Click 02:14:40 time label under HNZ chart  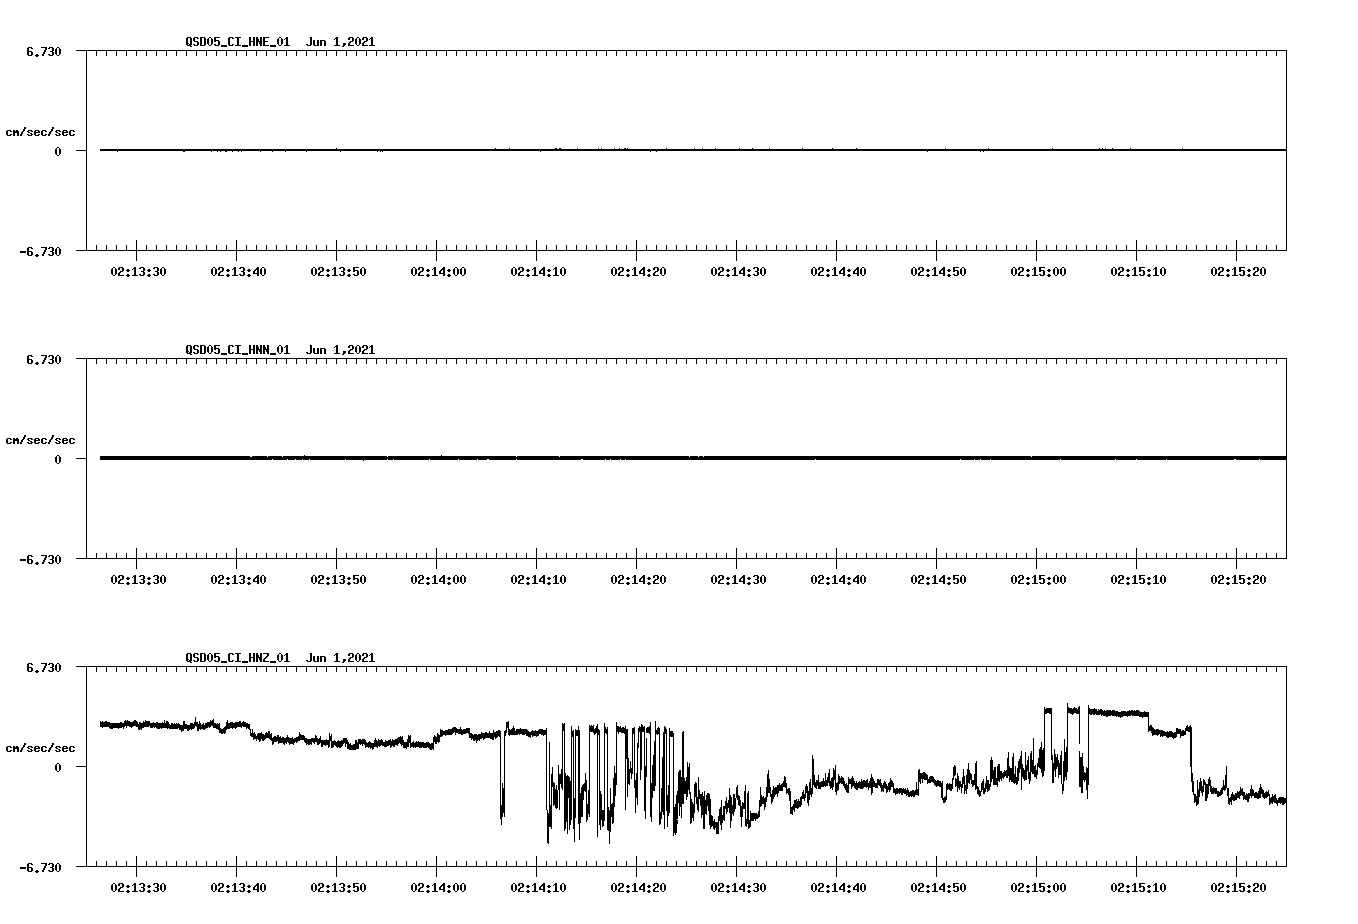coord(838,888)
